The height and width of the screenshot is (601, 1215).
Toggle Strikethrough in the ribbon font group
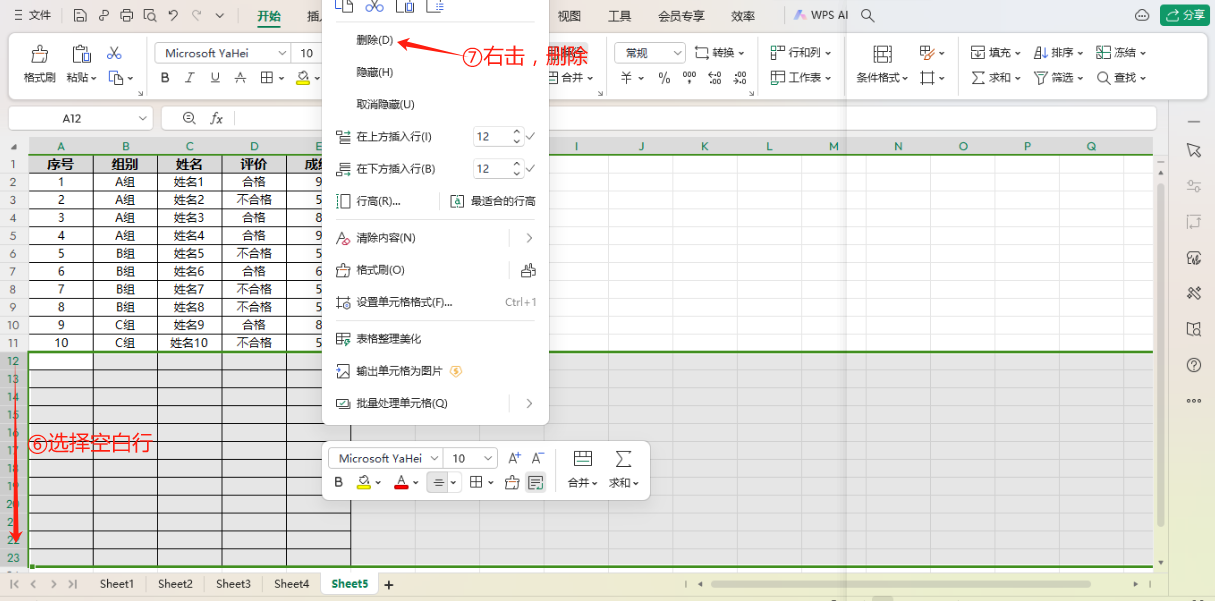239,78
